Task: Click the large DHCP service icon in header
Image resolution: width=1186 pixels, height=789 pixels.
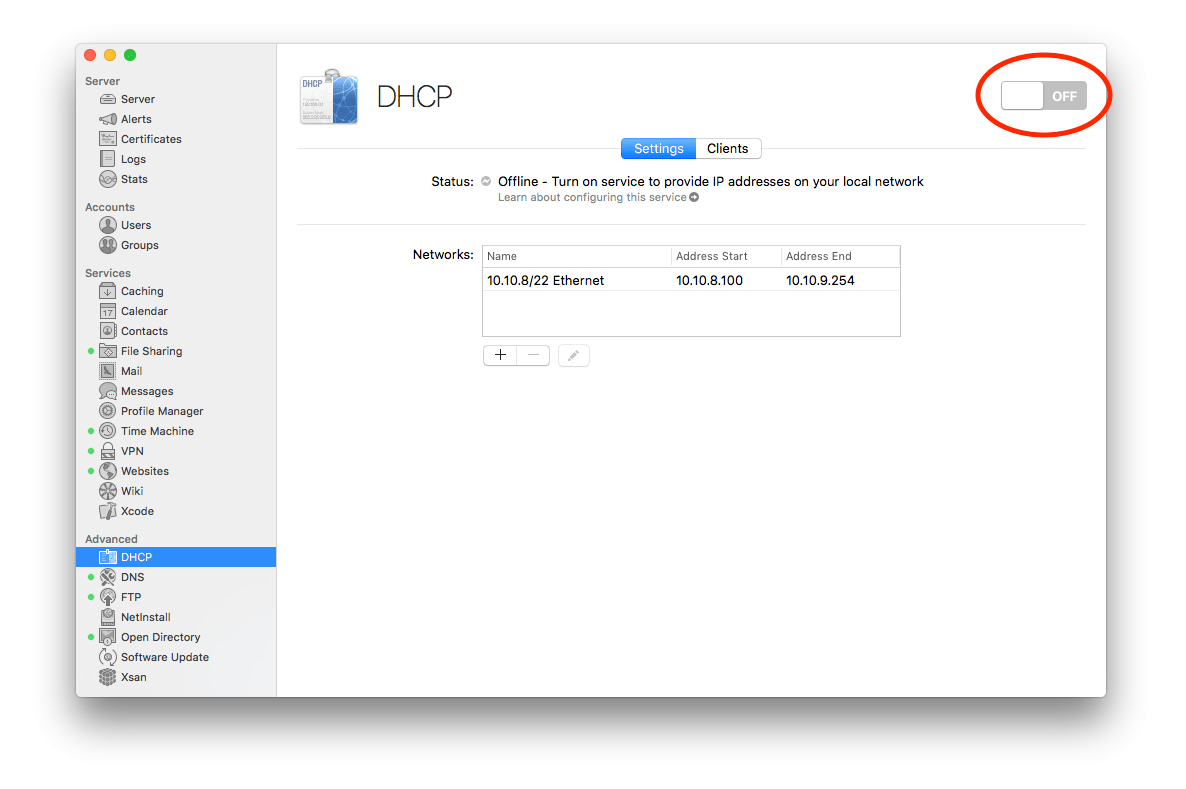Action: [x=329, y=97]
